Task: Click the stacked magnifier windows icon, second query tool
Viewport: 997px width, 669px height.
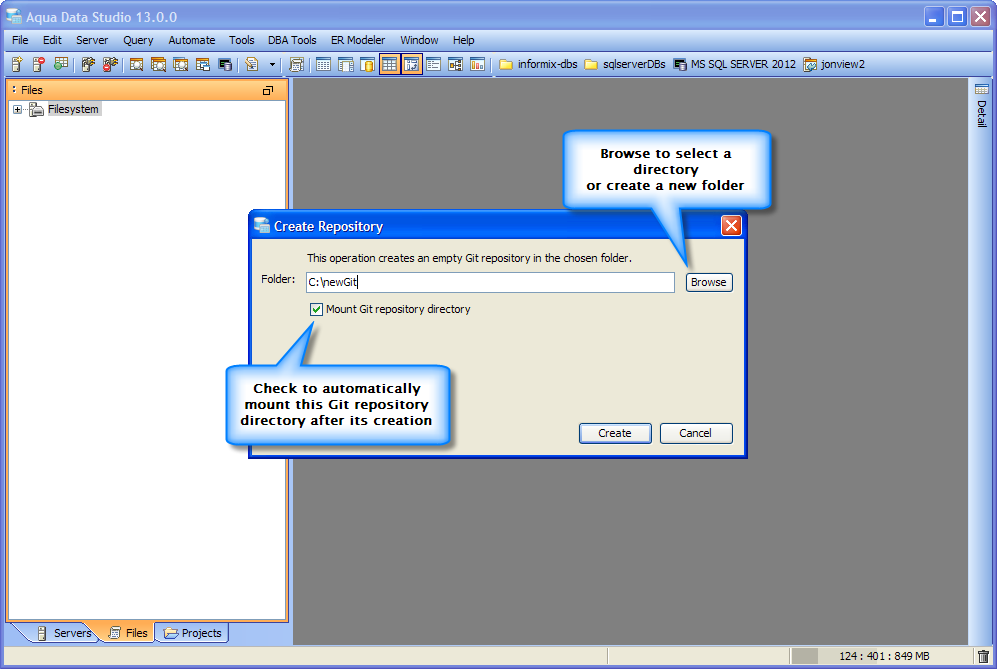Action: [x=158, y=64]
